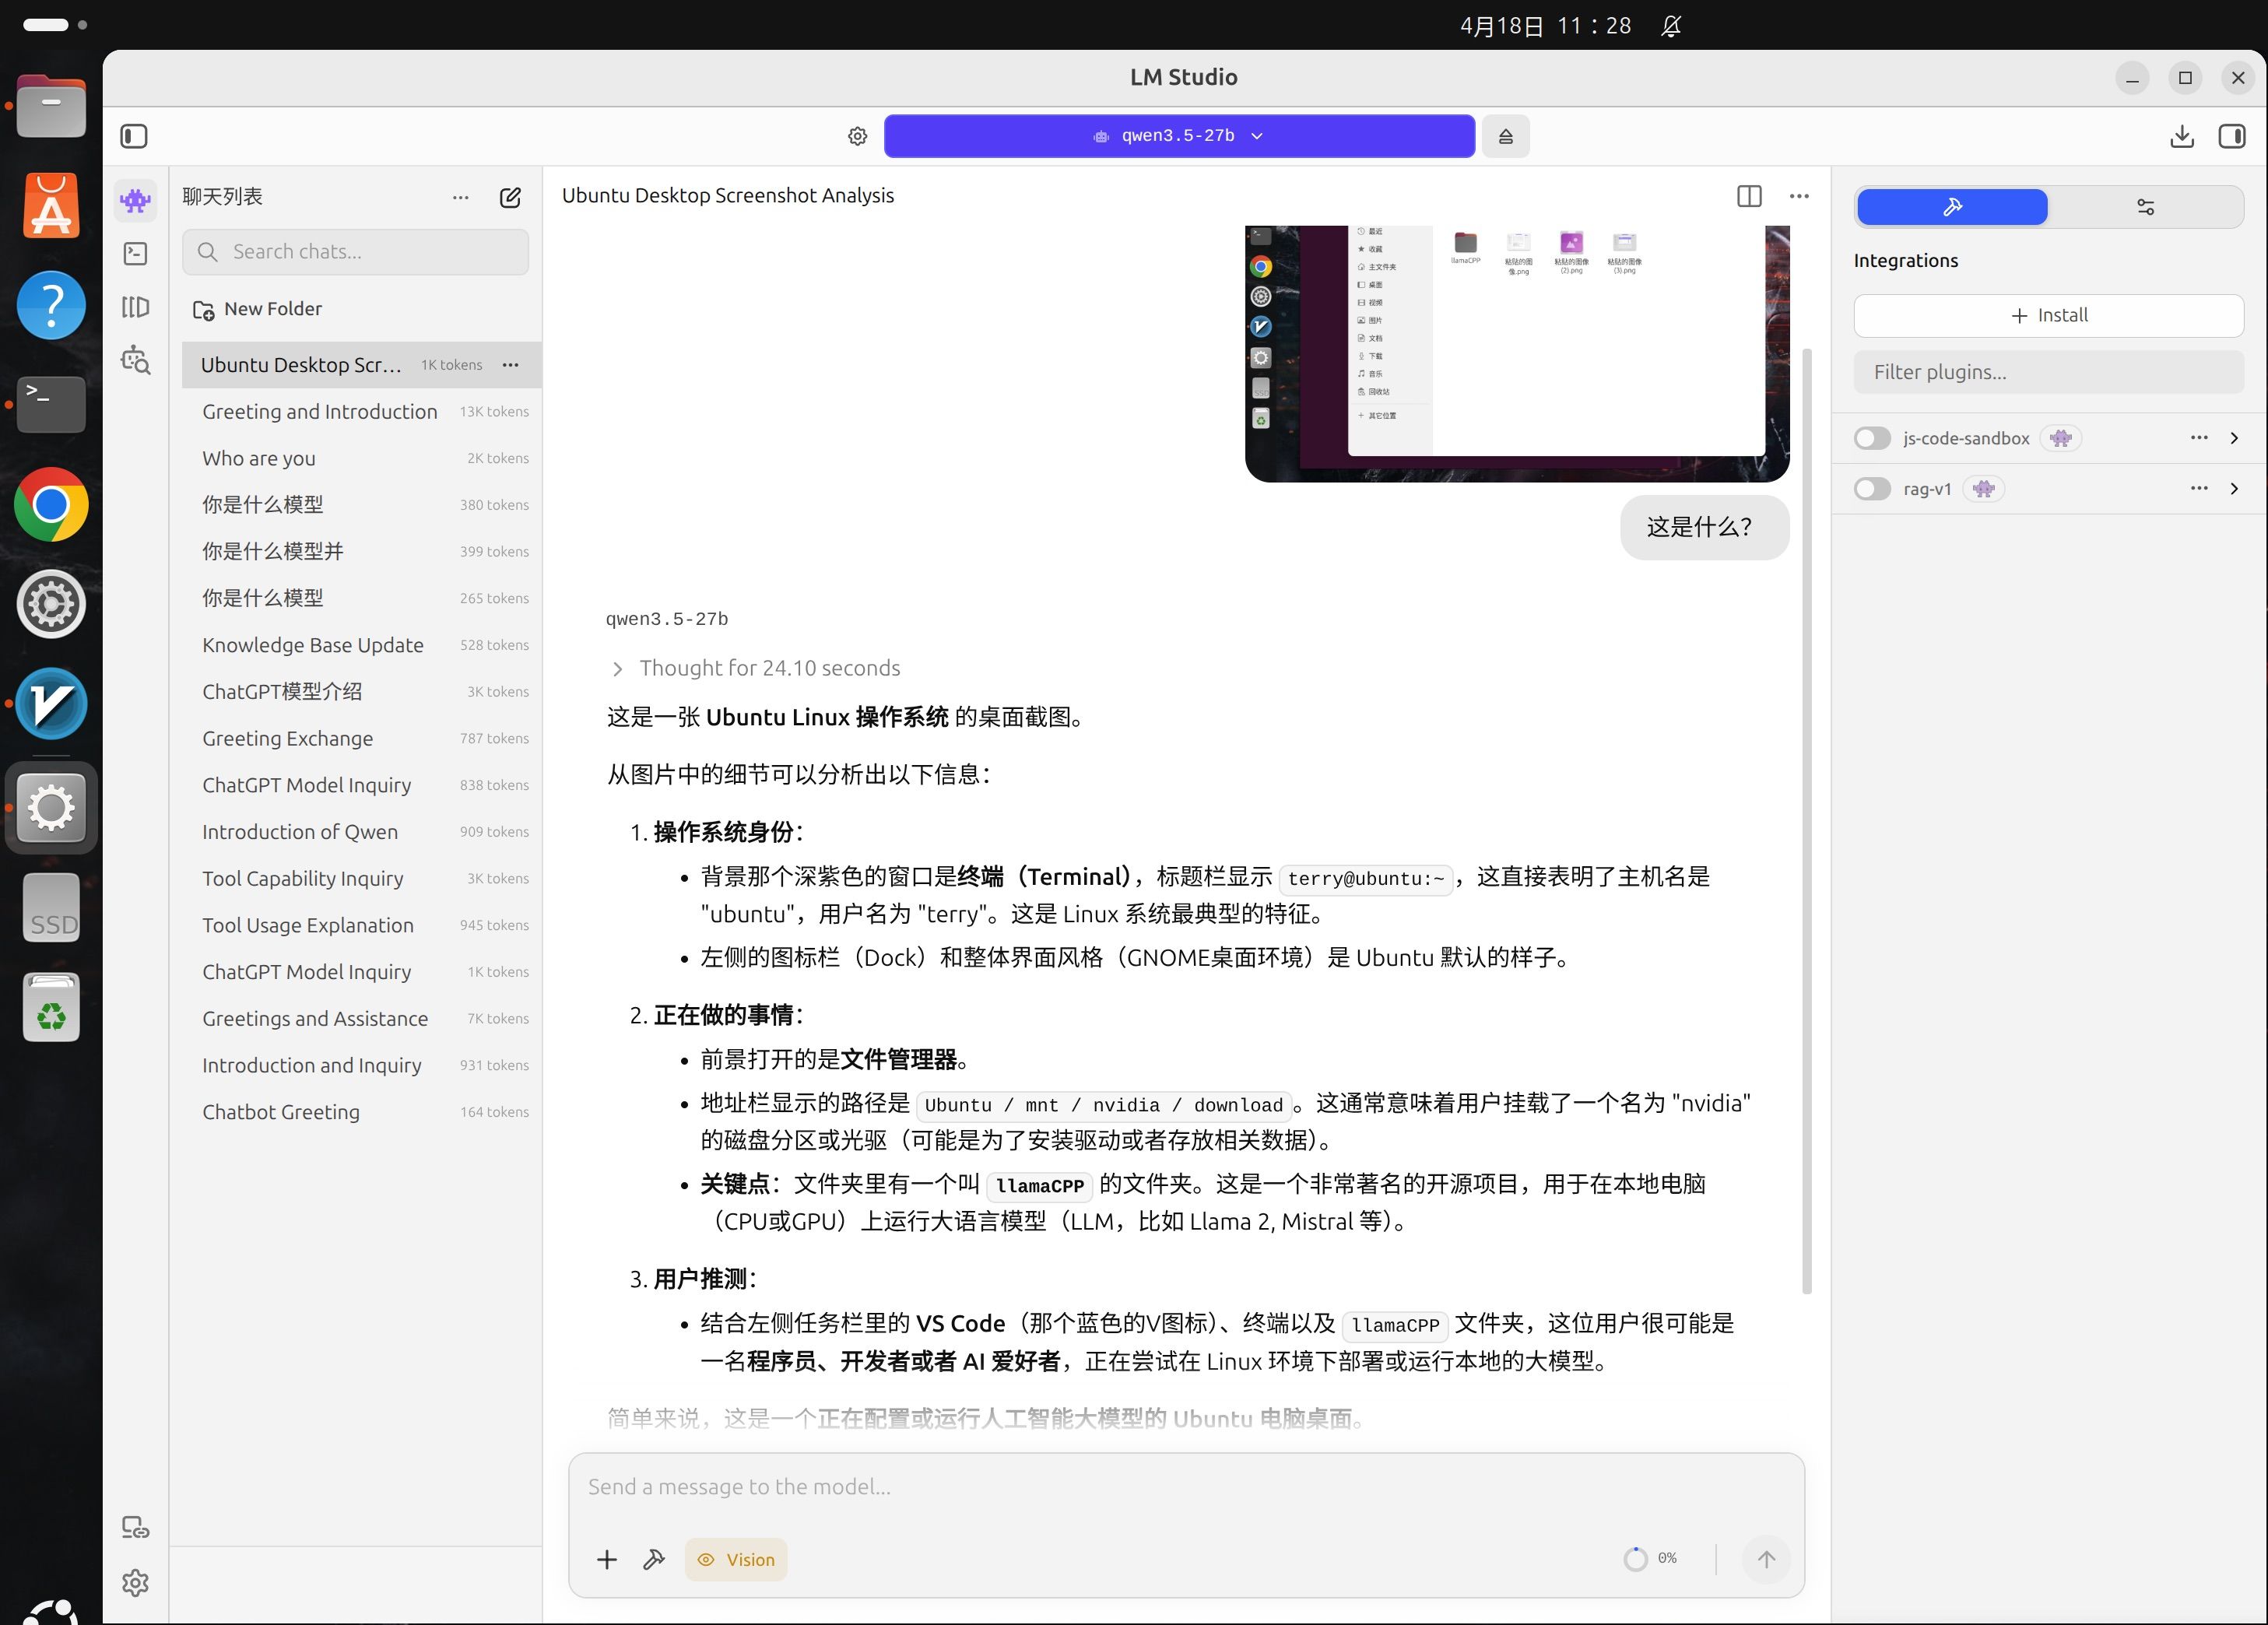Open notifications bell in top bar

pos(1671,26)
